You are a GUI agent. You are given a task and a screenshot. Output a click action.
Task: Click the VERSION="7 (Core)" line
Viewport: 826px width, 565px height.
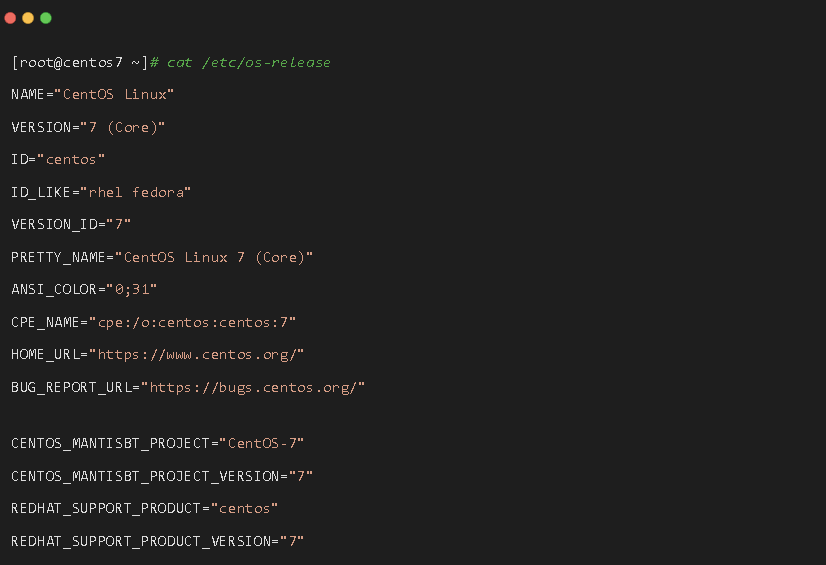coord(88,127)
